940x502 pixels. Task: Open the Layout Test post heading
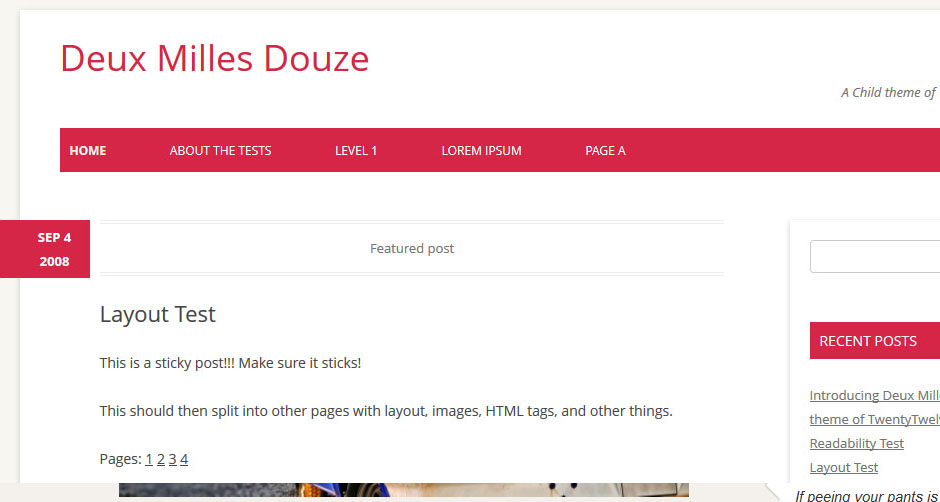click(158, 314)
